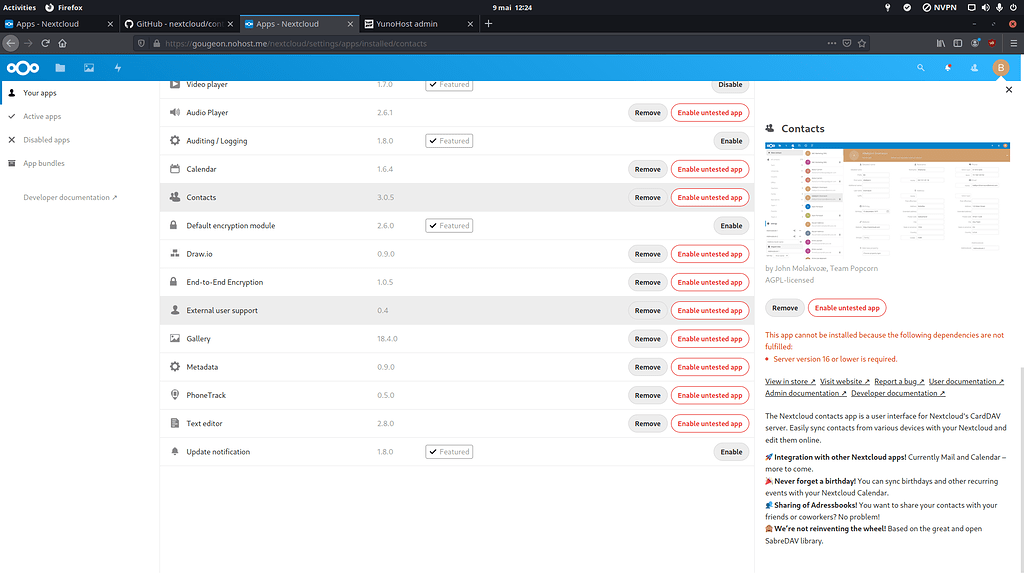Click the PhoneTrack app row icon
This screenshot has width=1024, height=576.
pos(174,394)
